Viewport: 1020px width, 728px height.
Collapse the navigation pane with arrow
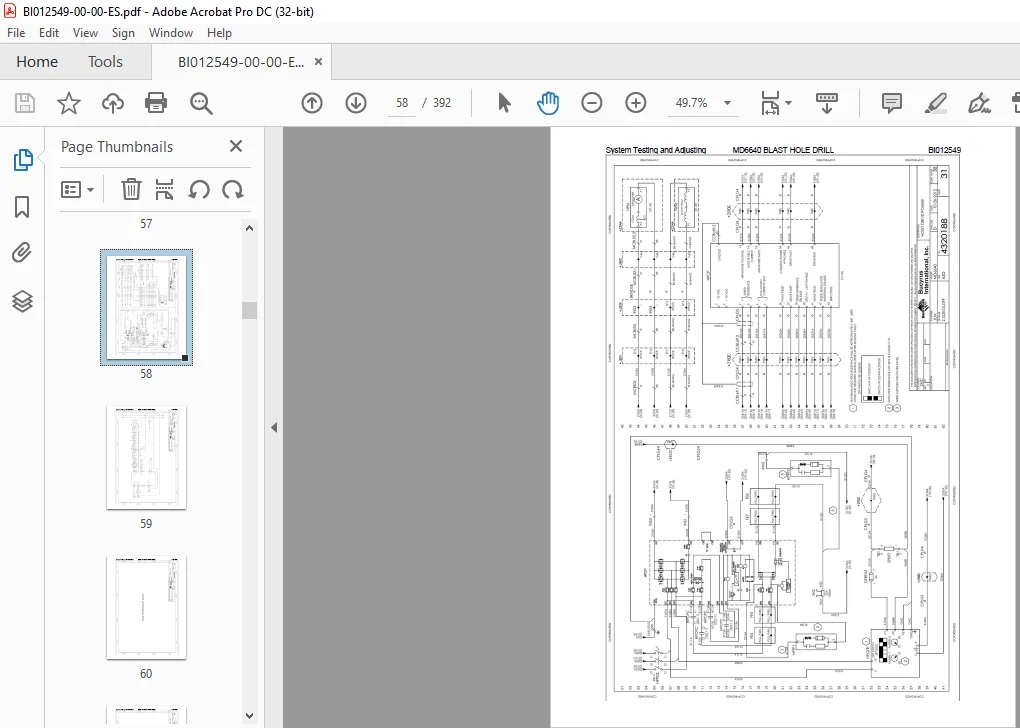click(274, 427)
